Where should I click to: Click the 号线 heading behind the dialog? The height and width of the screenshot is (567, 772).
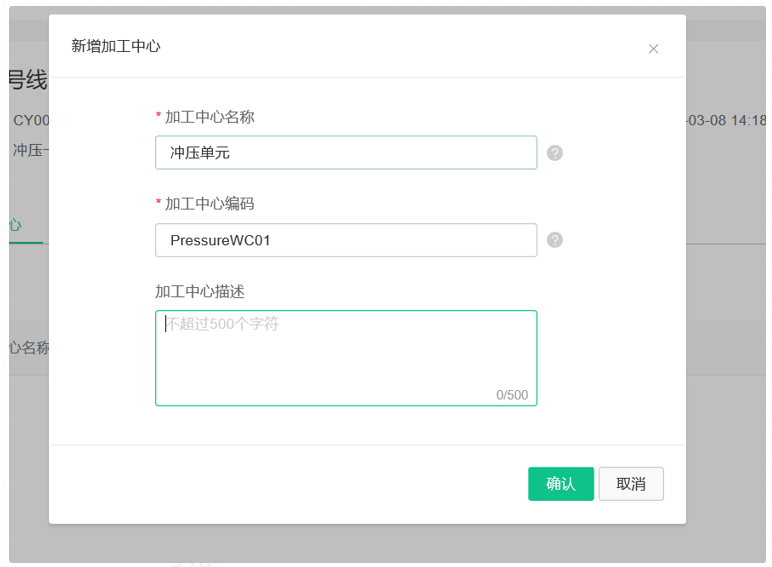(28, 80)
